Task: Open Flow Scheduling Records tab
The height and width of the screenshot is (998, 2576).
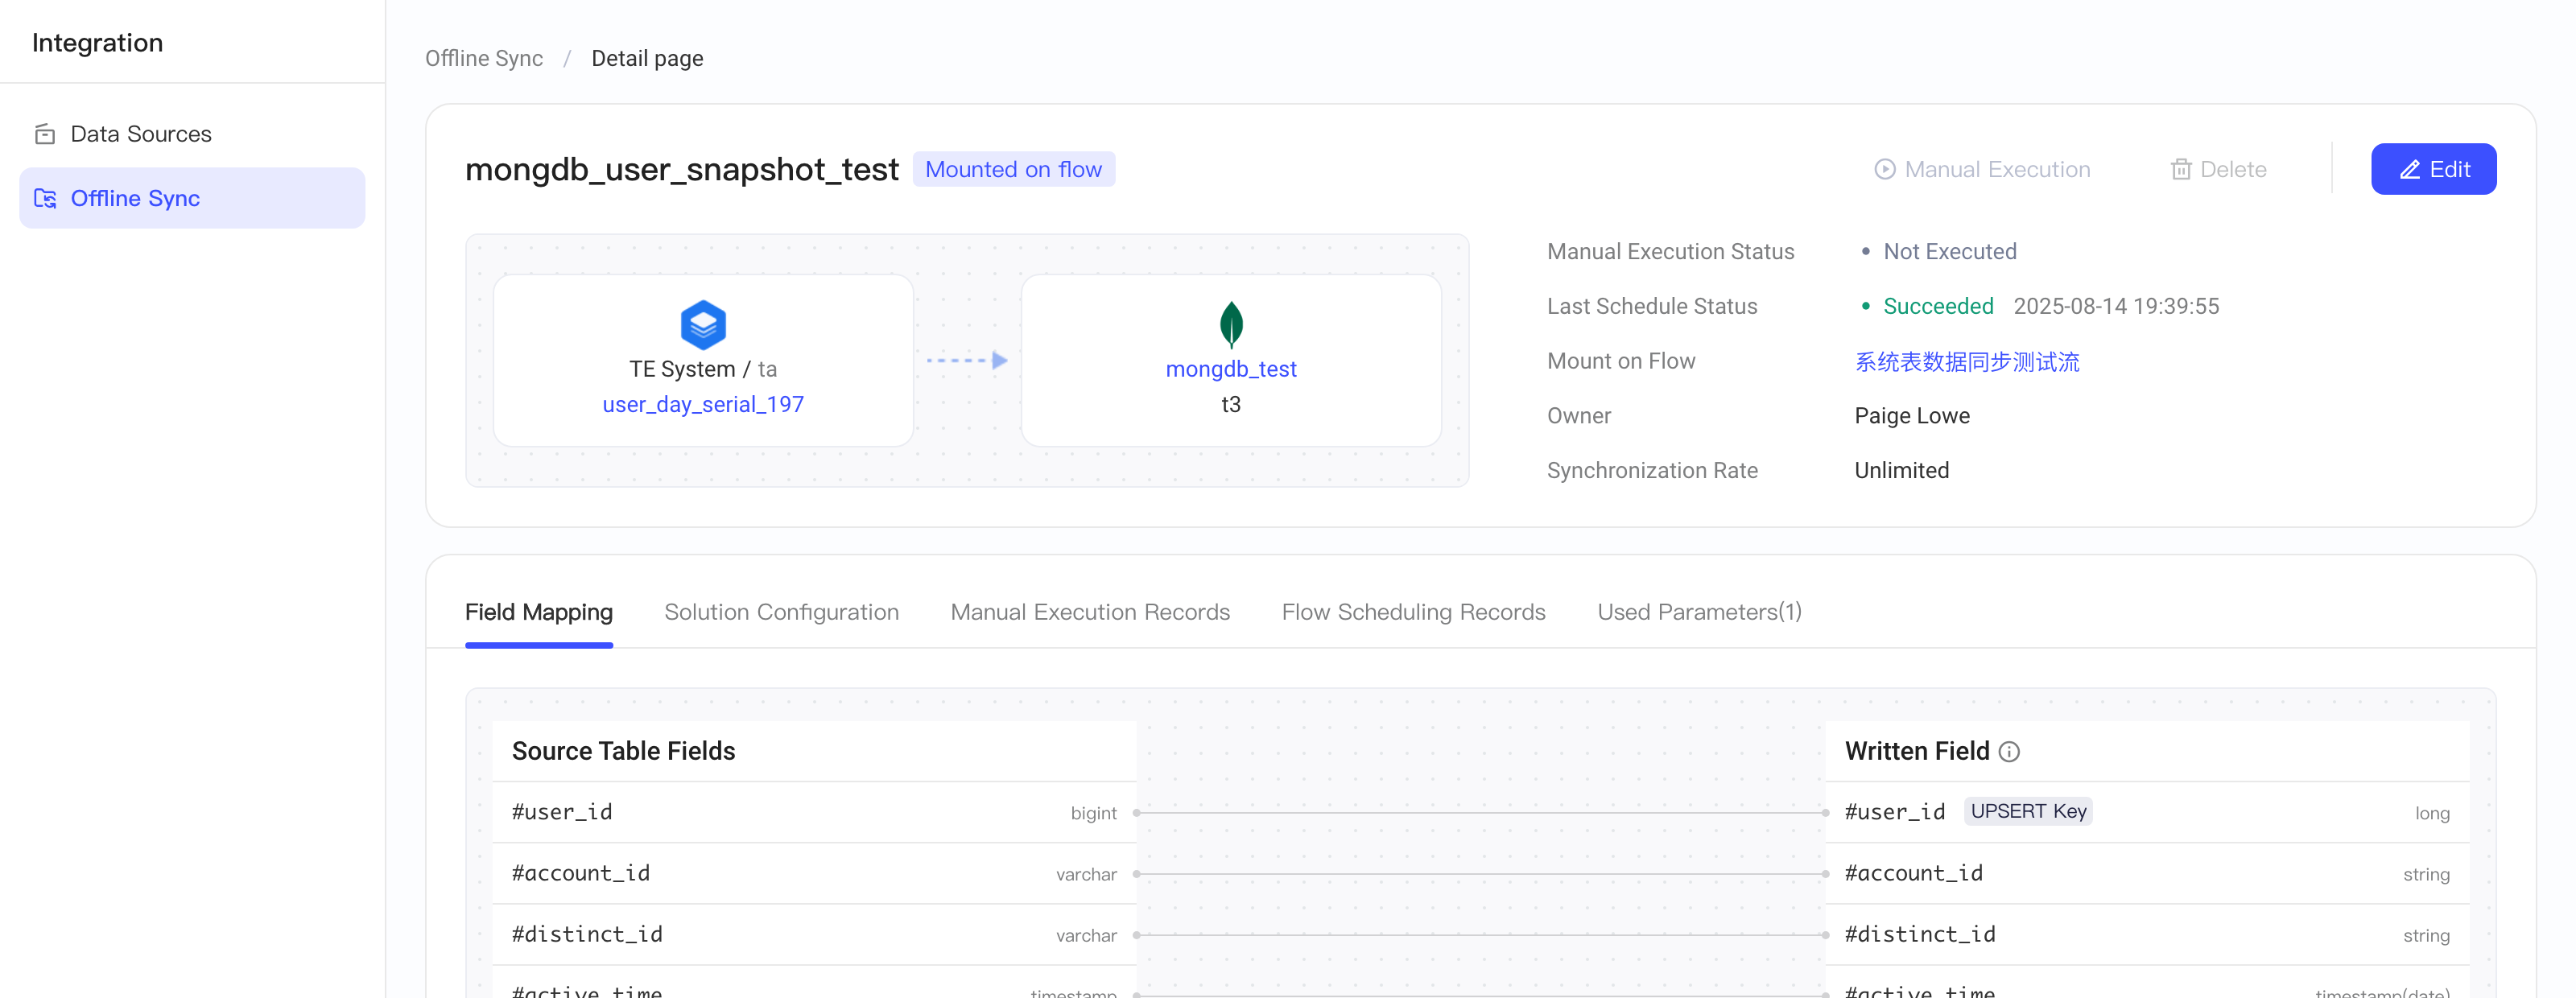Action: pos(1413,612)
